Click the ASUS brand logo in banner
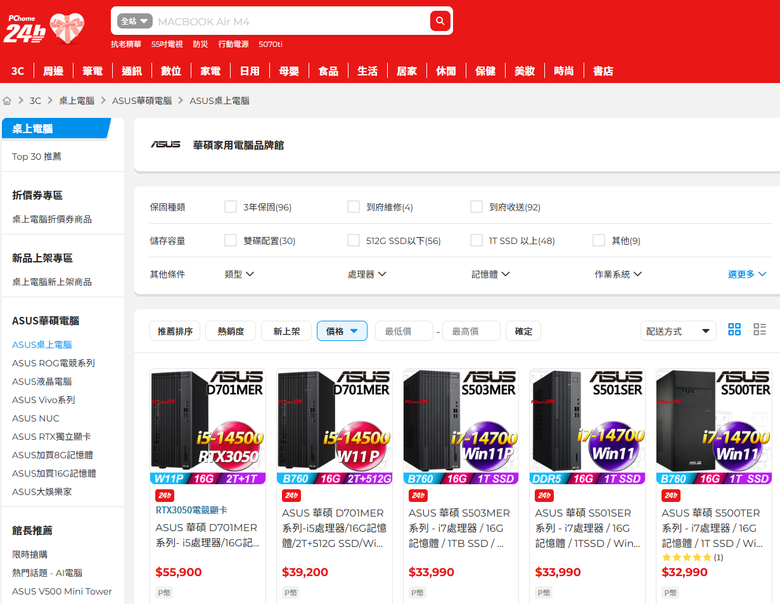This screenshot has width=780, height=604. (166, 144)
